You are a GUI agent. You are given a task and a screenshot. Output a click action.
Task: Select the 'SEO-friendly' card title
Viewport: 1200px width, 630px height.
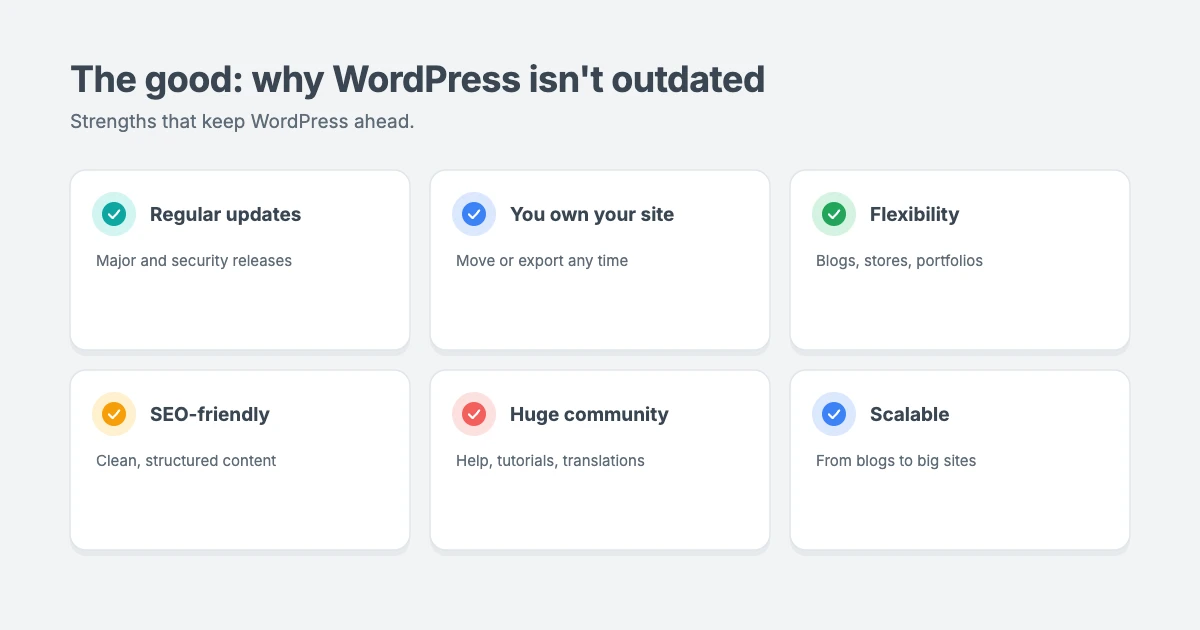[210, 414]
